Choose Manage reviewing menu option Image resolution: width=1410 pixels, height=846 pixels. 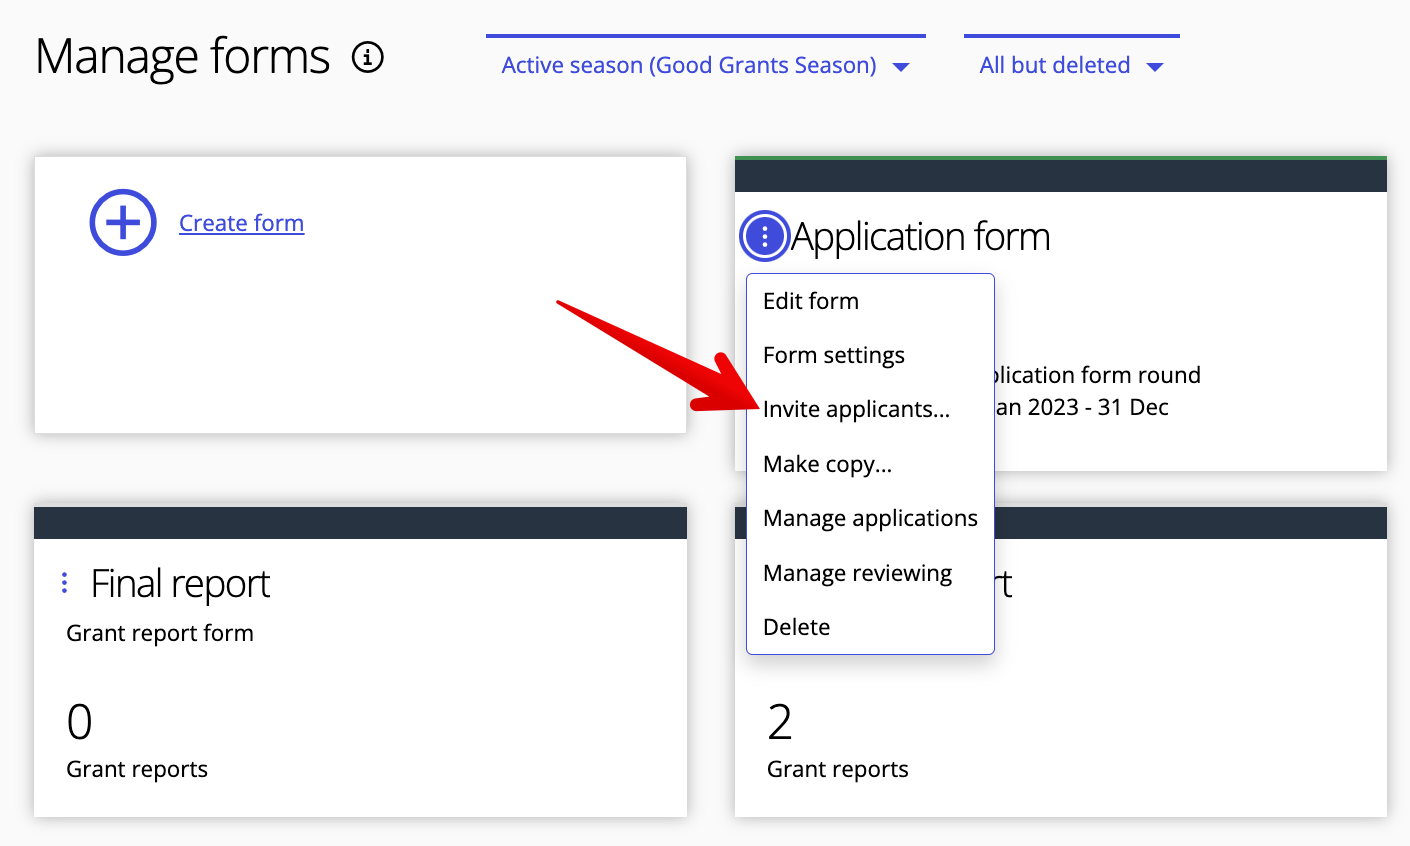pos(857,573)
